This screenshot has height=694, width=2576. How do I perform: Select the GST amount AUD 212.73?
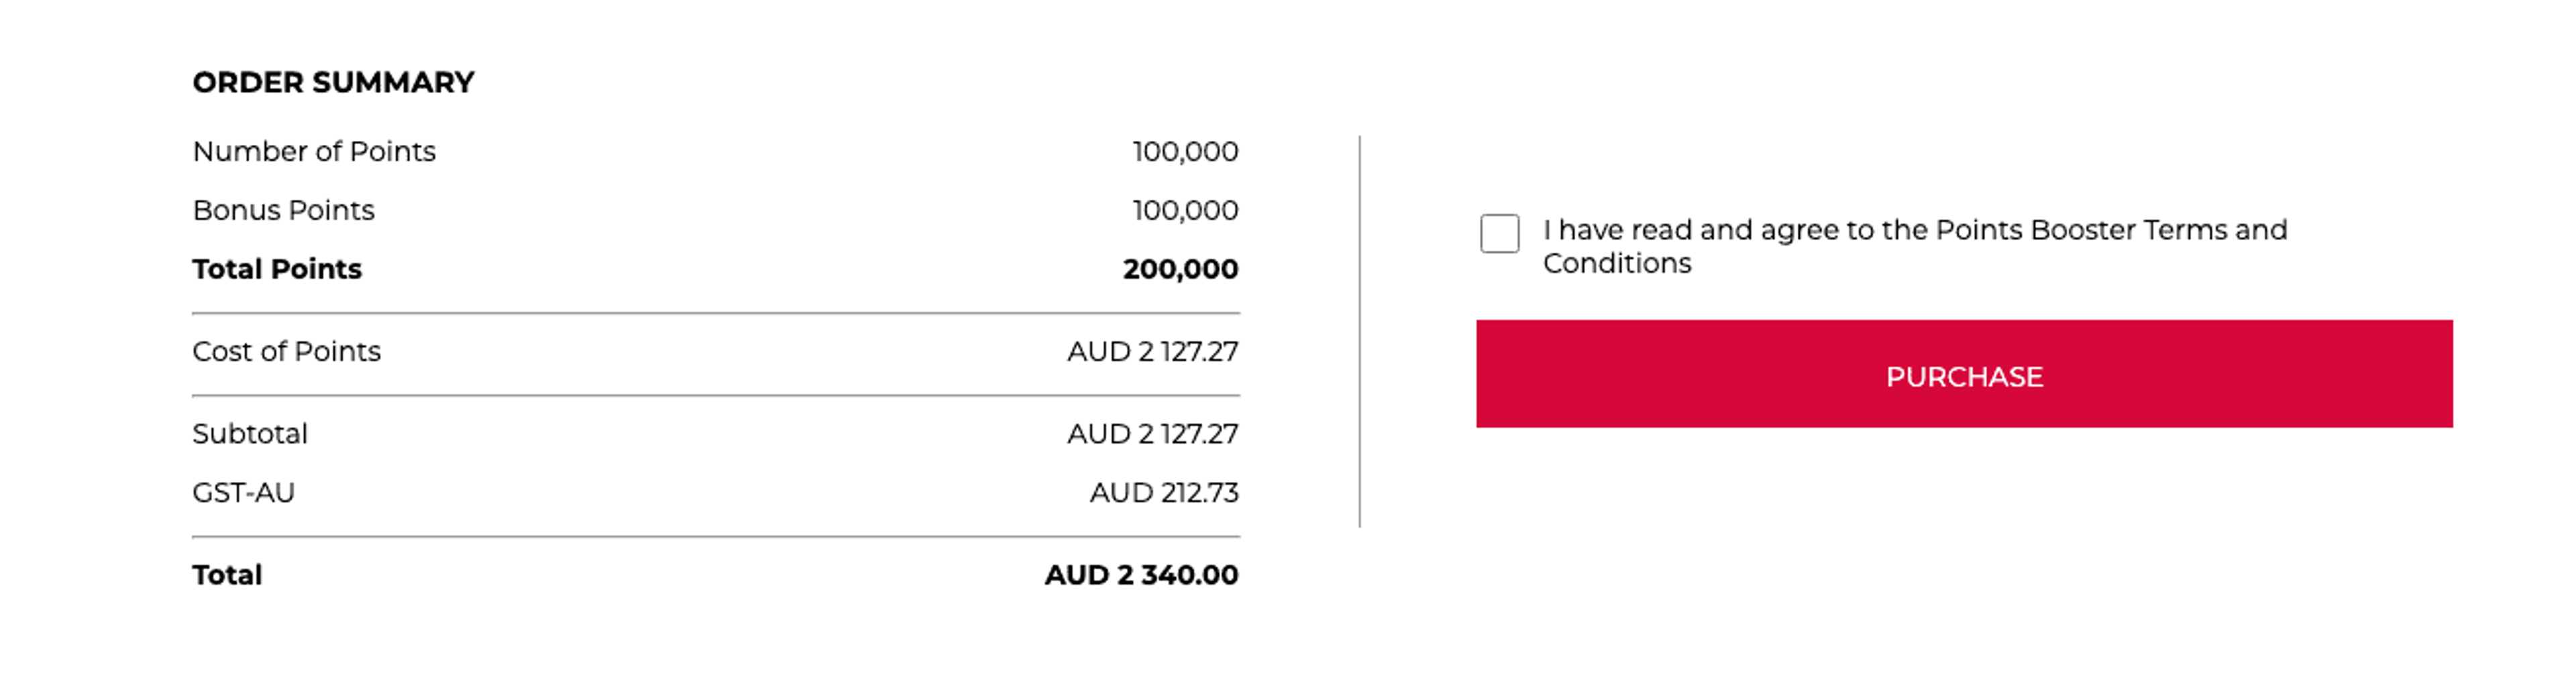tap(1163, 492)
